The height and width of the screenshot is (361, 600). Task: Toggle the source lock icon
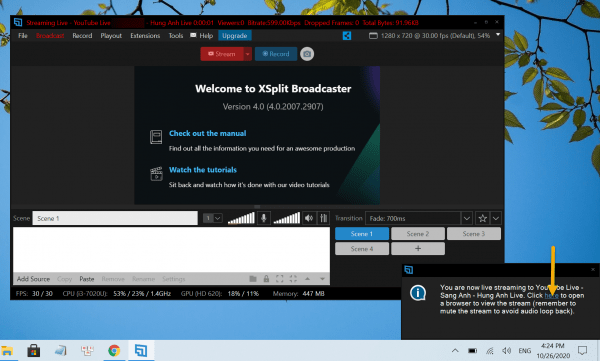pyautogui.click(x=266, y=279)
